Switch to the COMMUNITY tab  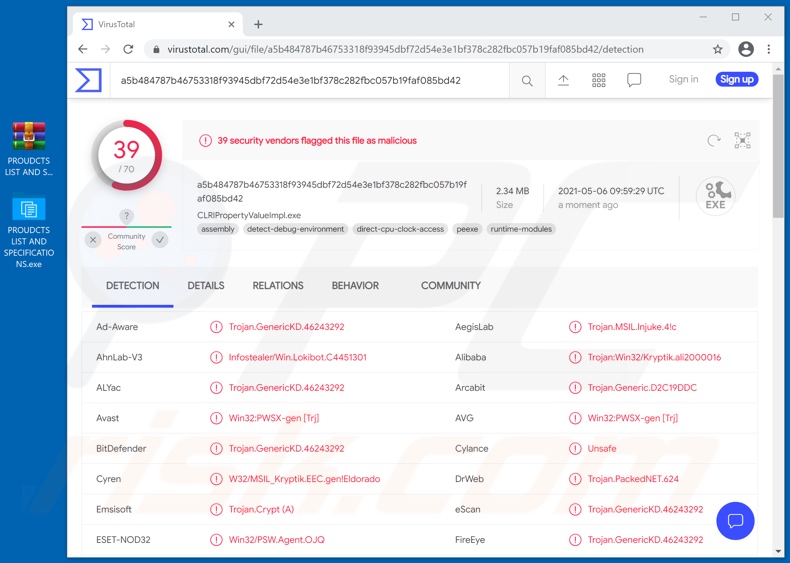451,286
